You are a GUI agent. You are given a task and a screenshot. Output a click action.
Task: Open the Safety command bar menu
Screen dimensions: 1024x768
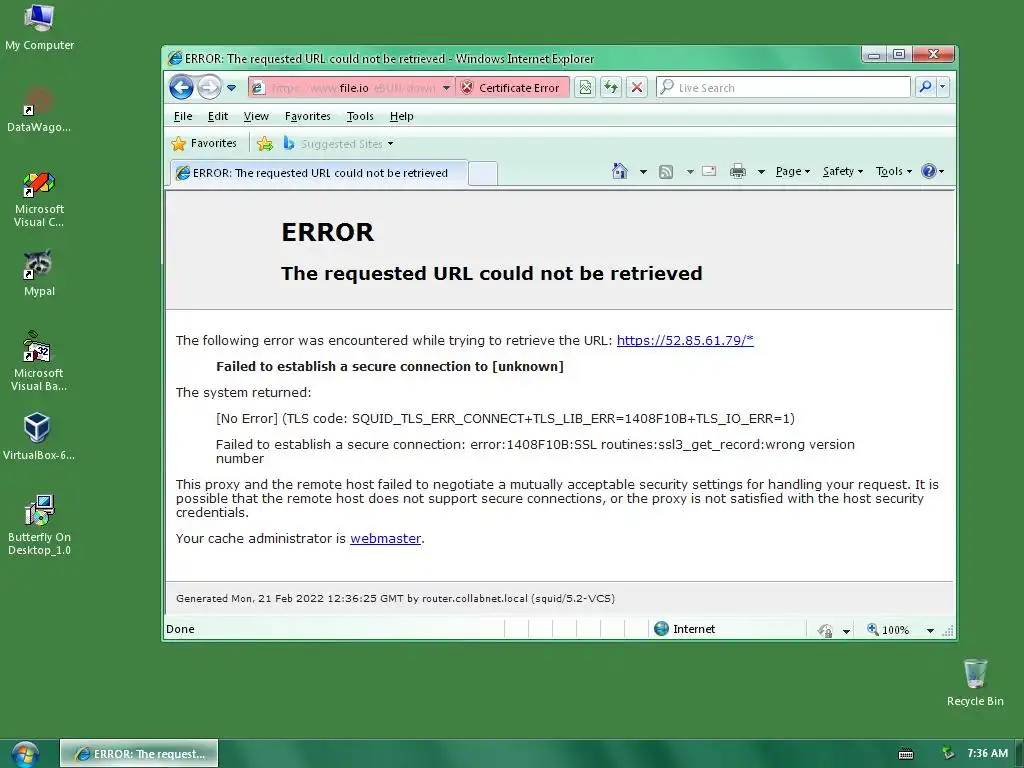tap(842, 171)
